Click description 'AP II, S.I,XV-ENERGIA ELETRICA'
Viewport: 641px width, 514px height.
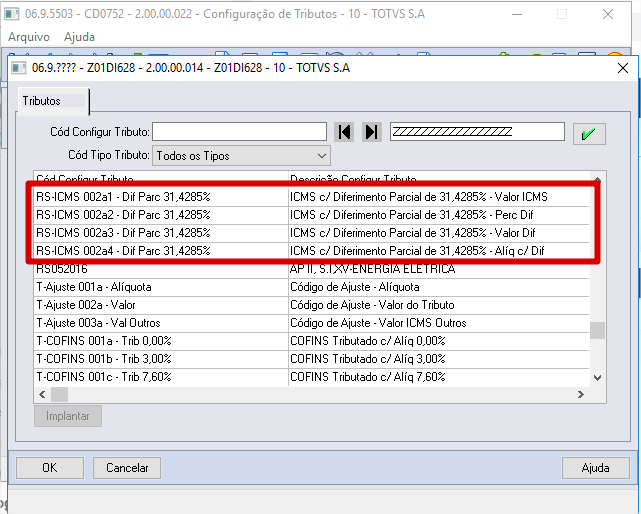[x=372, y=269]
